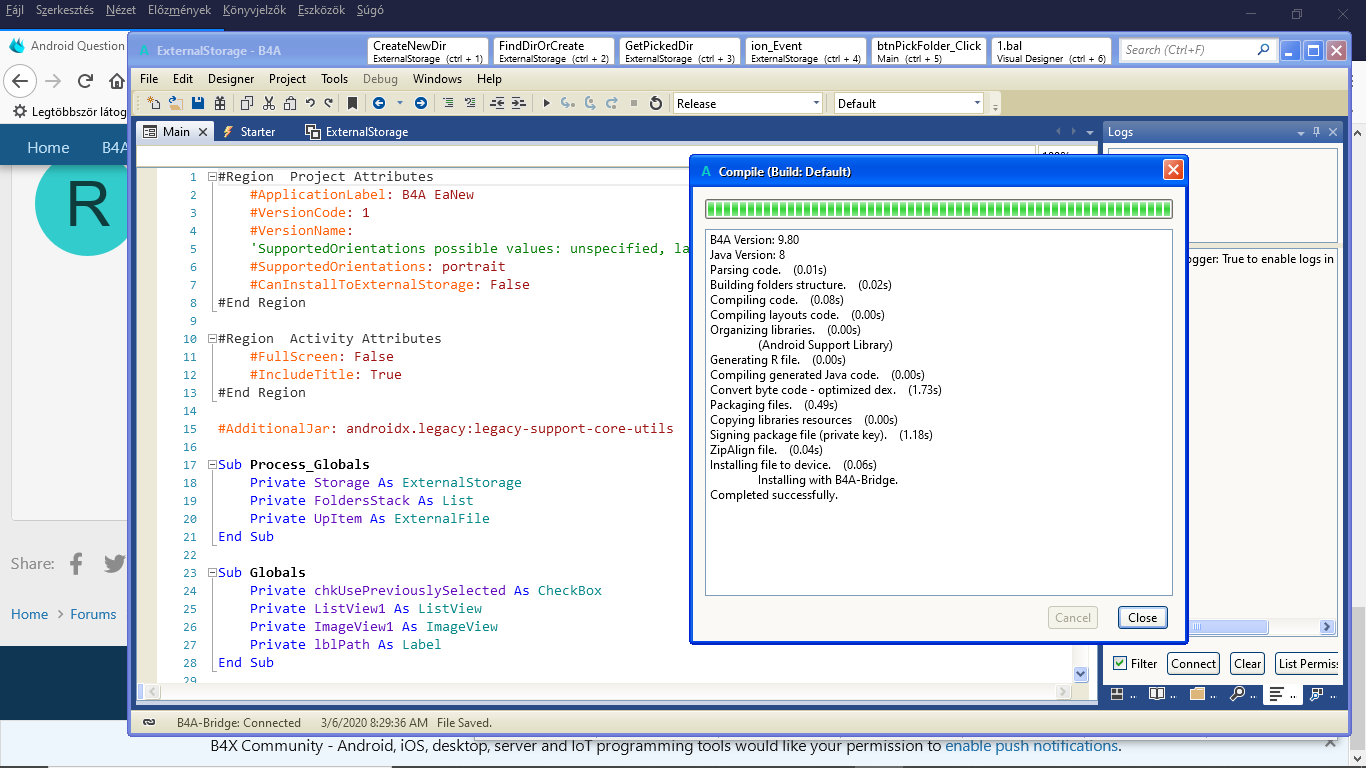This screenshot has height=768, width=1366.
Task: Open the Libraries Manager book tab icon
Action: point(1157,694)
